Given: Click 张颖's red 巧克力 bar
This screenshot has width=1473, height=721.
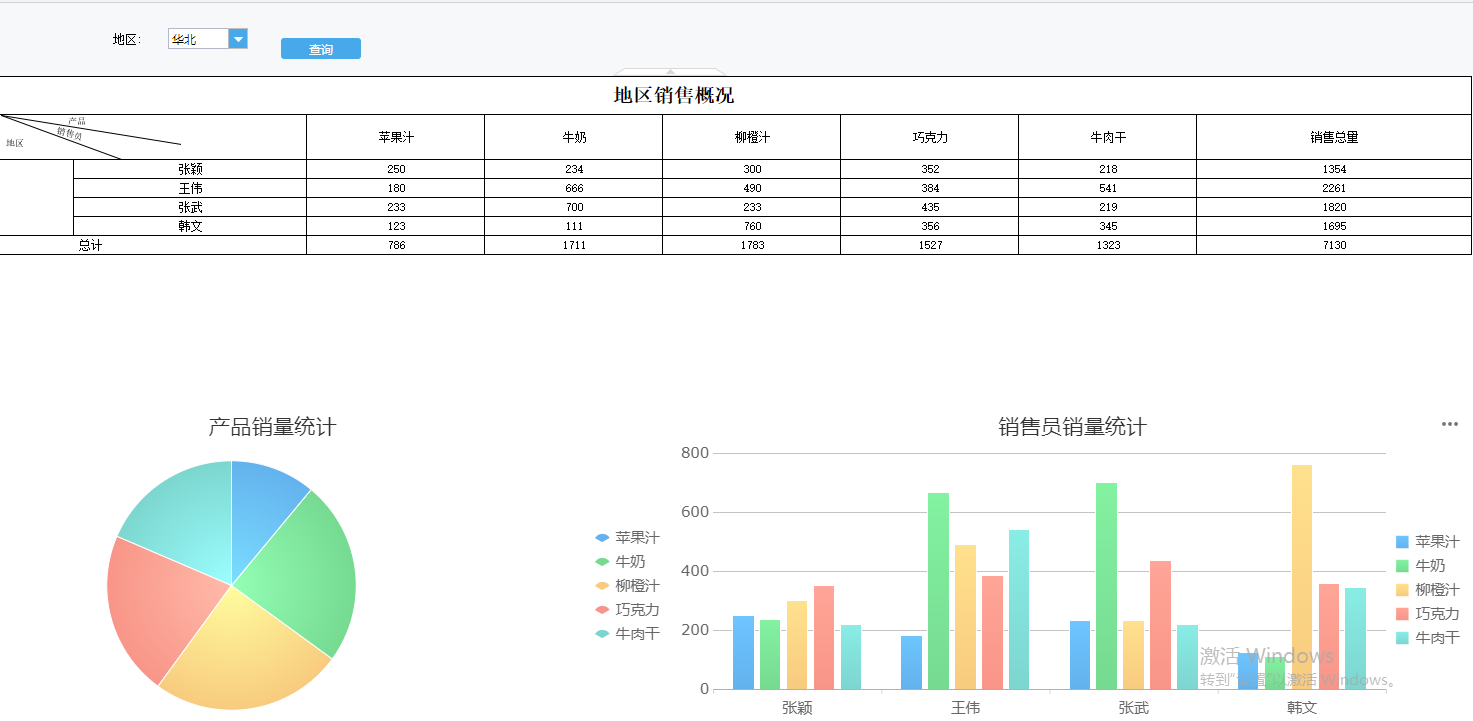Looking at the screenshot, I should tap(824, 637).
